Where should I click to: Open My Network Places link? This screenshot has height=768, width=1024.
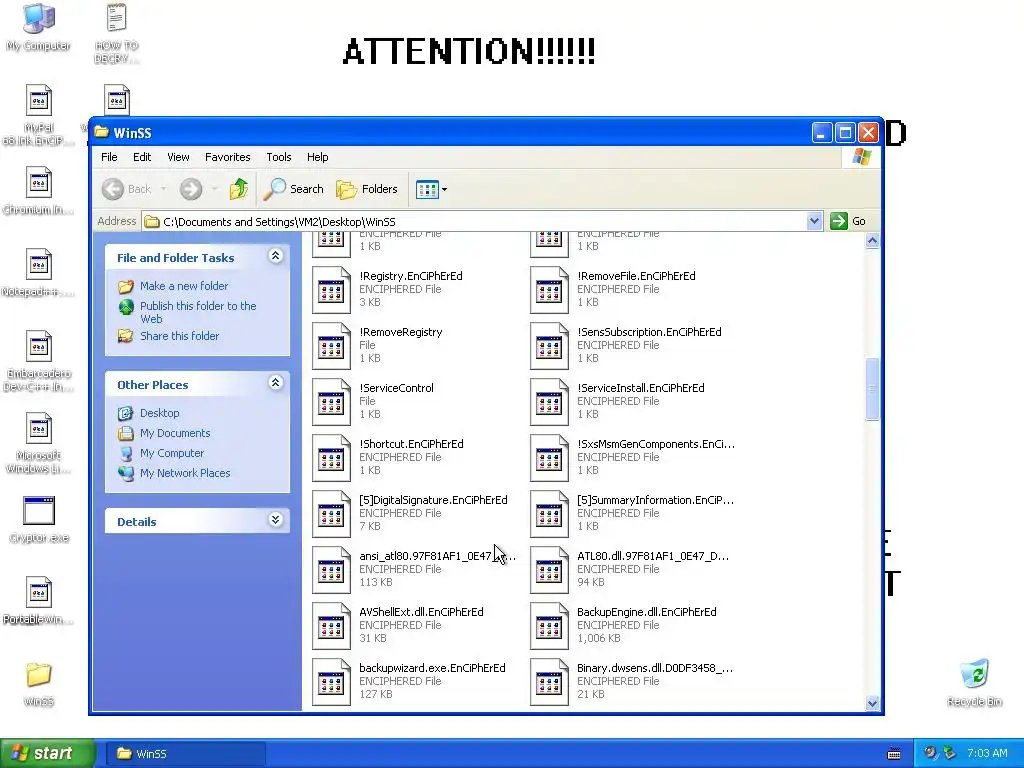pyautogui.click(x=185, y=473)
